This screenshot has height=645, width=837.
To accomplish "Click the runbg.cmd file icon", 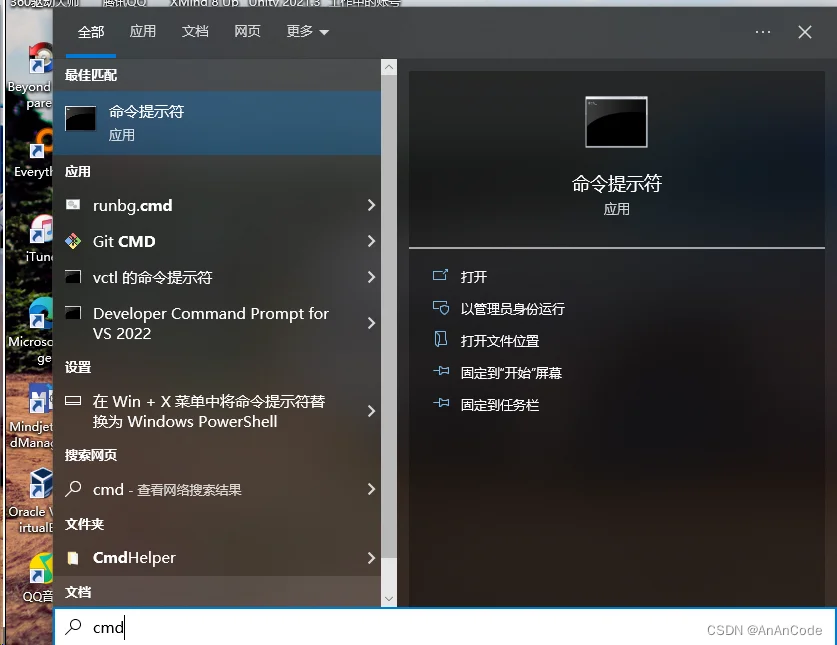I will click(x=73, y=205).
